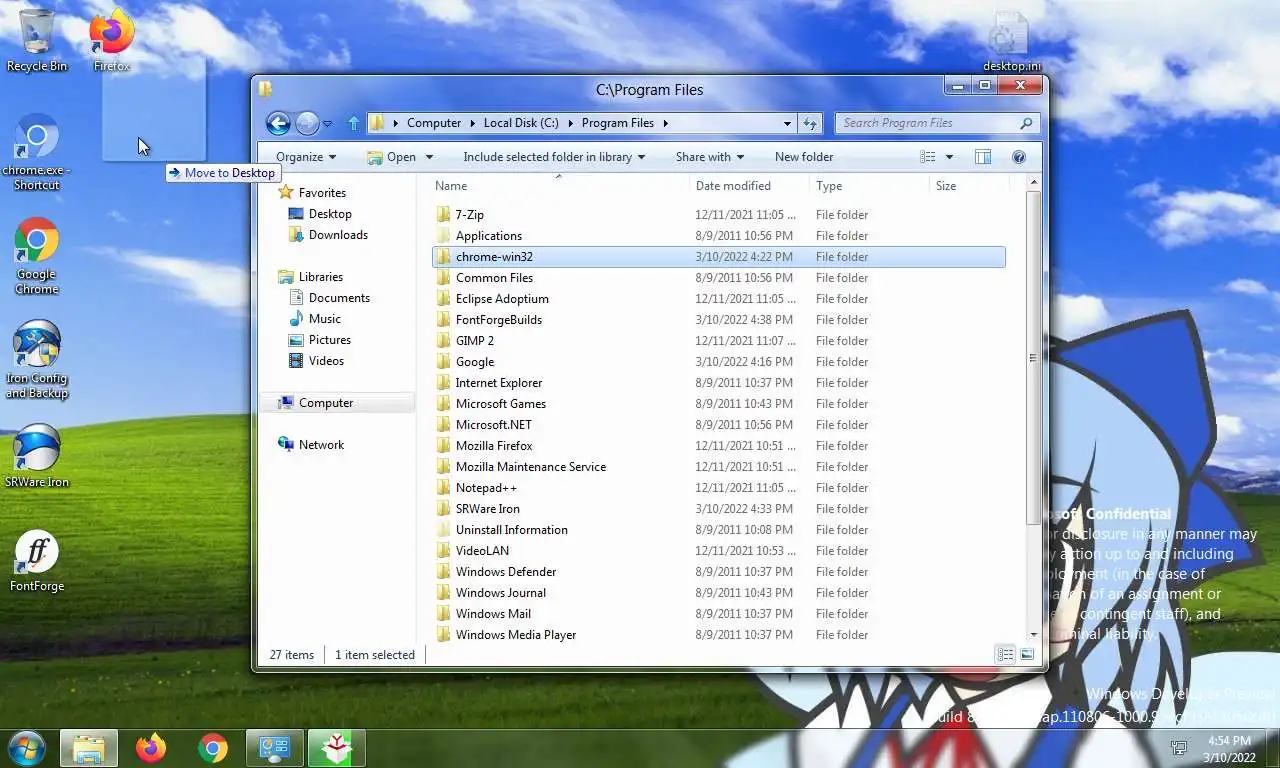Viewport: 1280px width, 768px height.
Task: Switch to large icons view in the status bar
Action: coord(1026,654)
